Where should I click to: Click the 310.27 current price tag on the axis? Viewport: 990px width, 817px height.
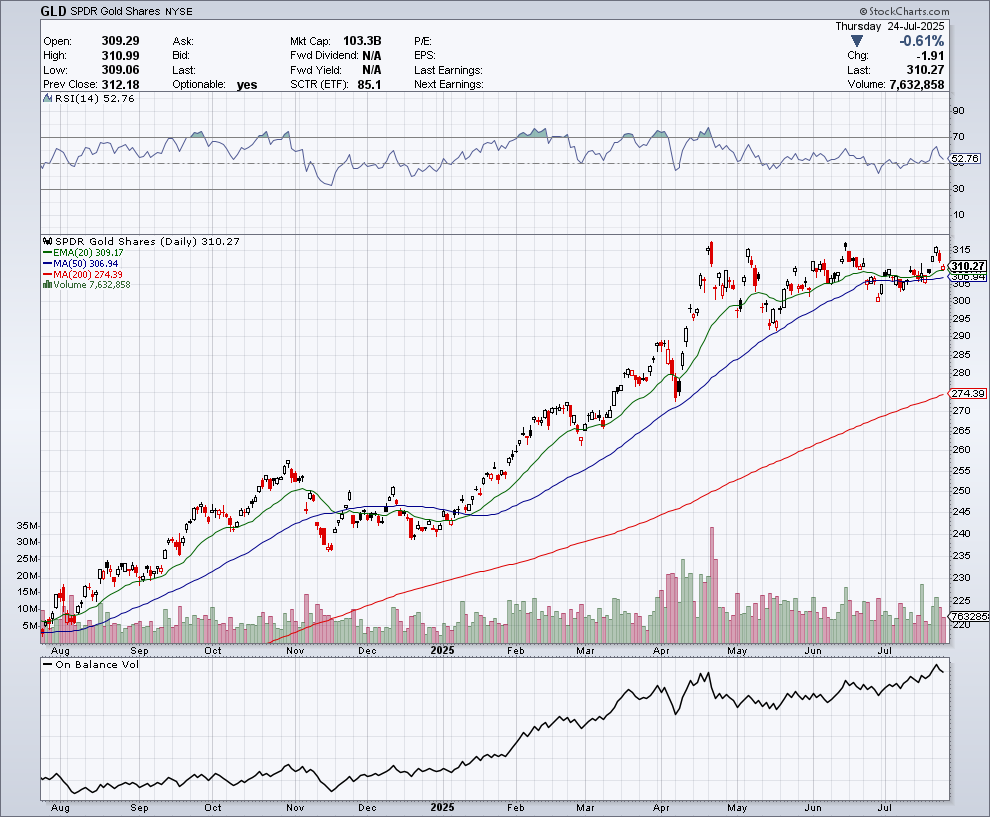(968, 266)
